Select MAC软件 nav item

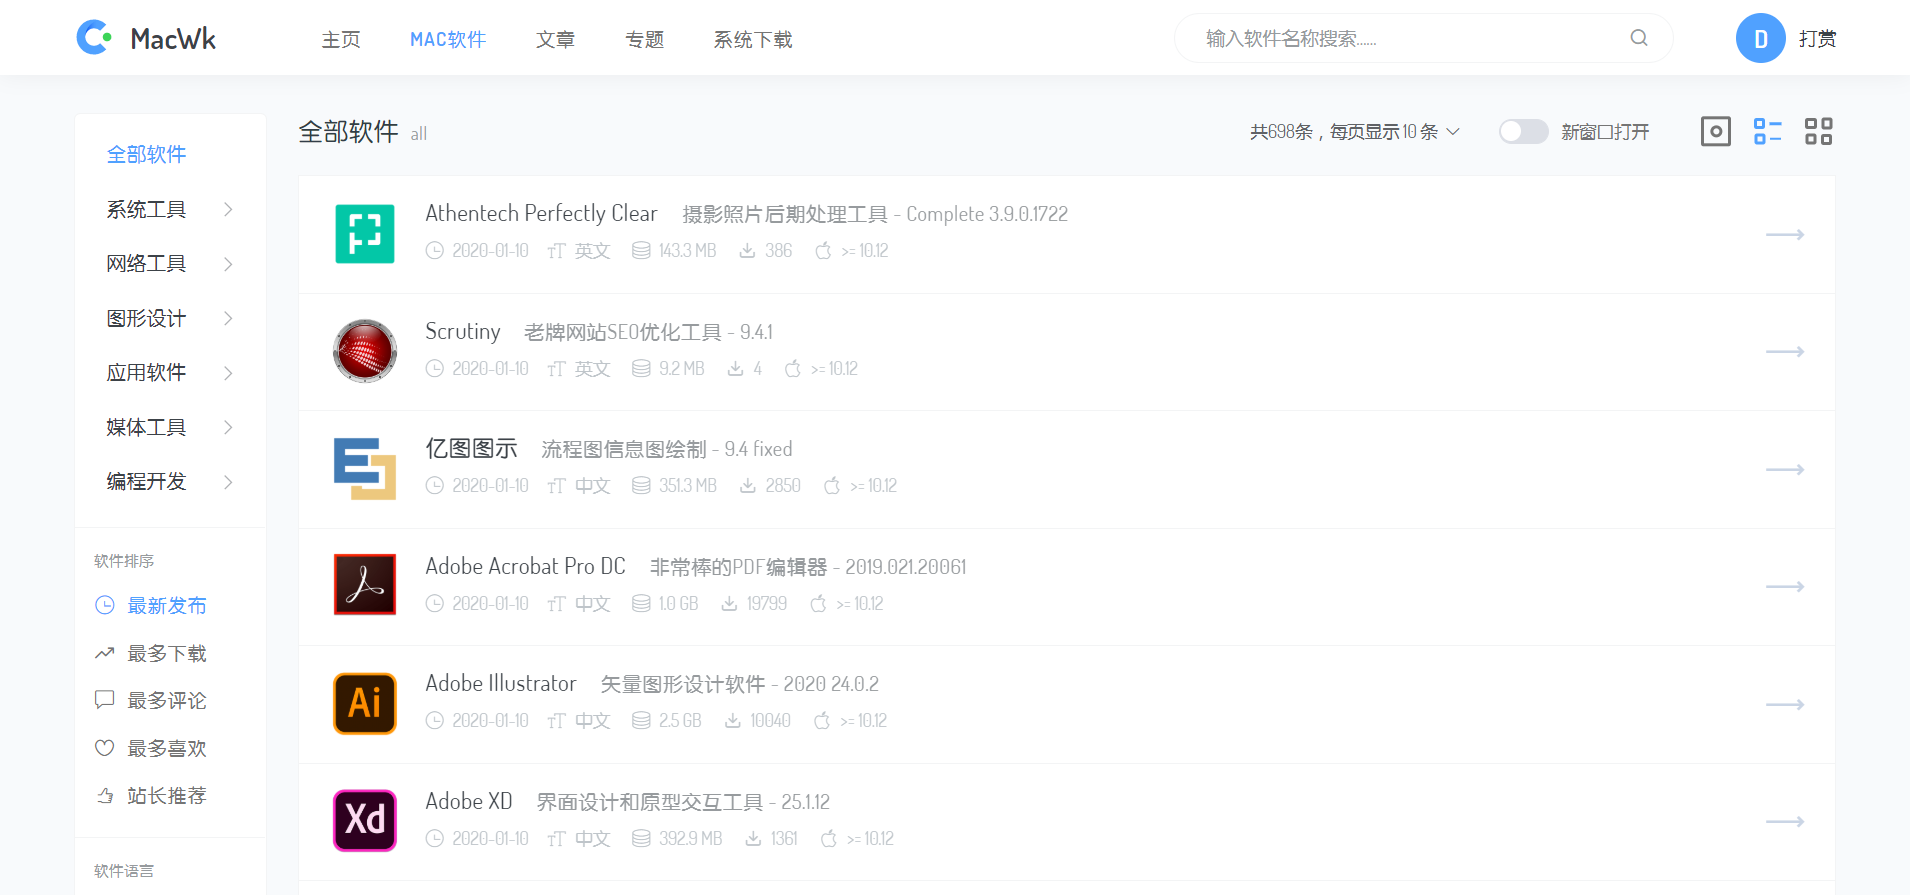[448, 39]
